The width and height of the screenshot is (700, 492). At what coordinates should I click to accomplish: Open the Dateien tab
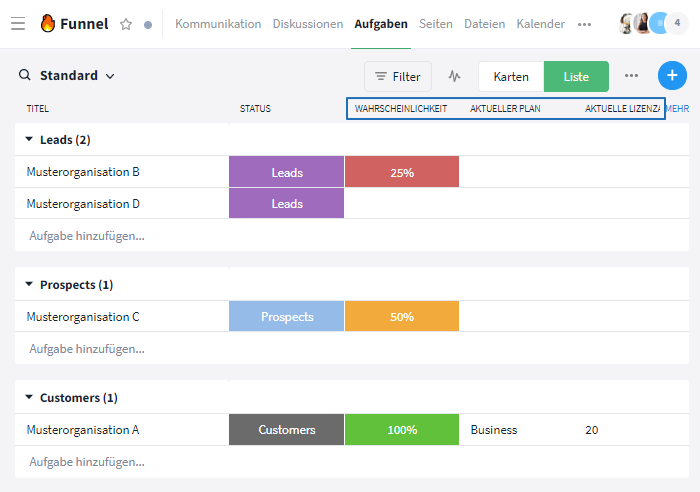(x=484, y=24)
